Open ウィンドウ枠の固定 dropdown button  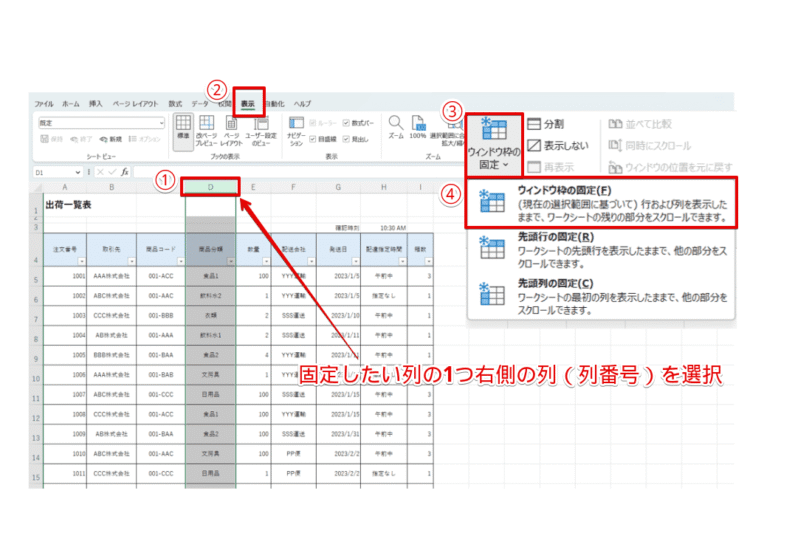click(x=494, y=144)
